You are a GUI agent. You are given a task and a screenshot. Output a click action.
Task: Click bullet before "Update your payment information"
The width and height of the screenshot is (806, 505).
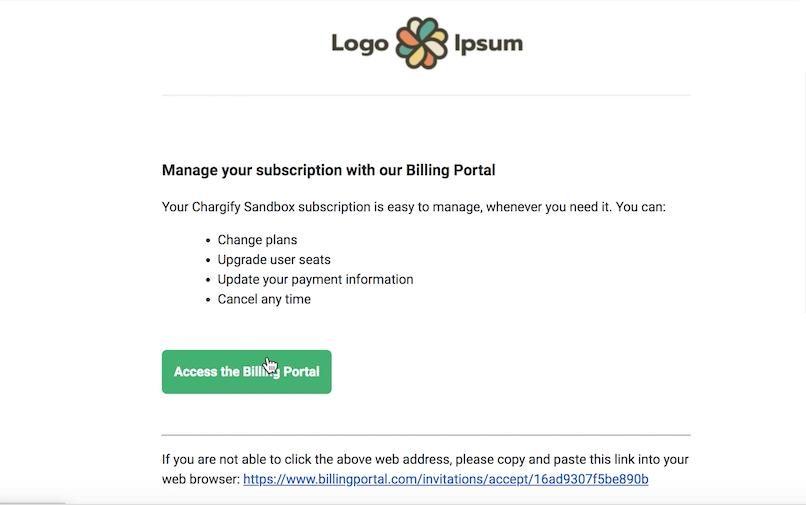(208, 280)
